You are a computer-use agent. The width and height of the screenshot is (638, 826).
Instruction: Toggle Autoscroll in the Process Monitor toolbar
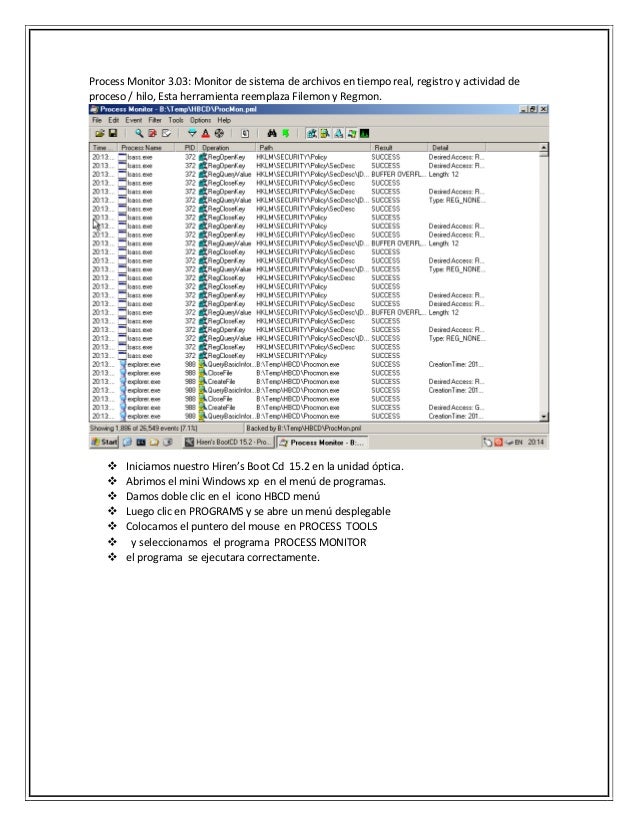(x=152, y=133)
